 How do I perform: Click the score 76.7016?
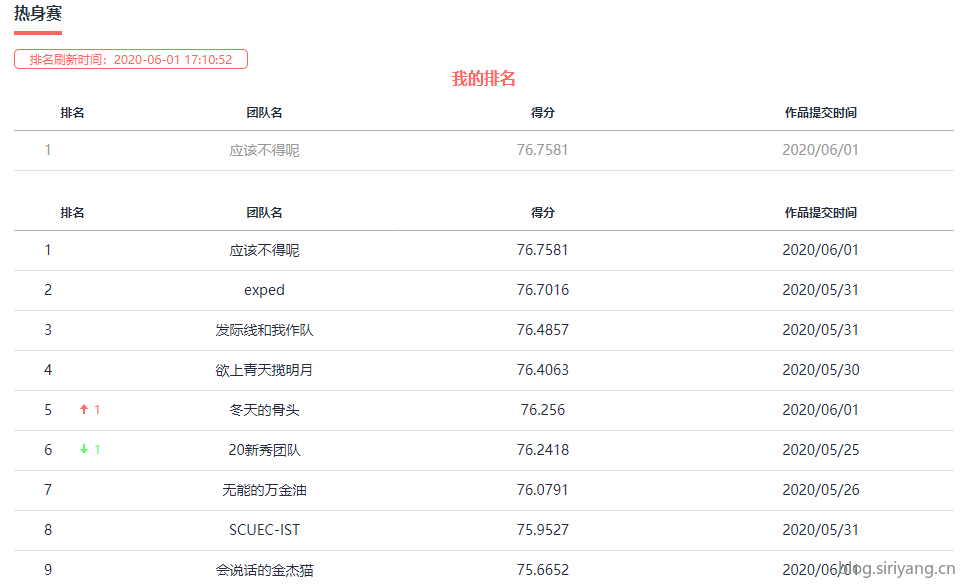click(x=542, y=290)
